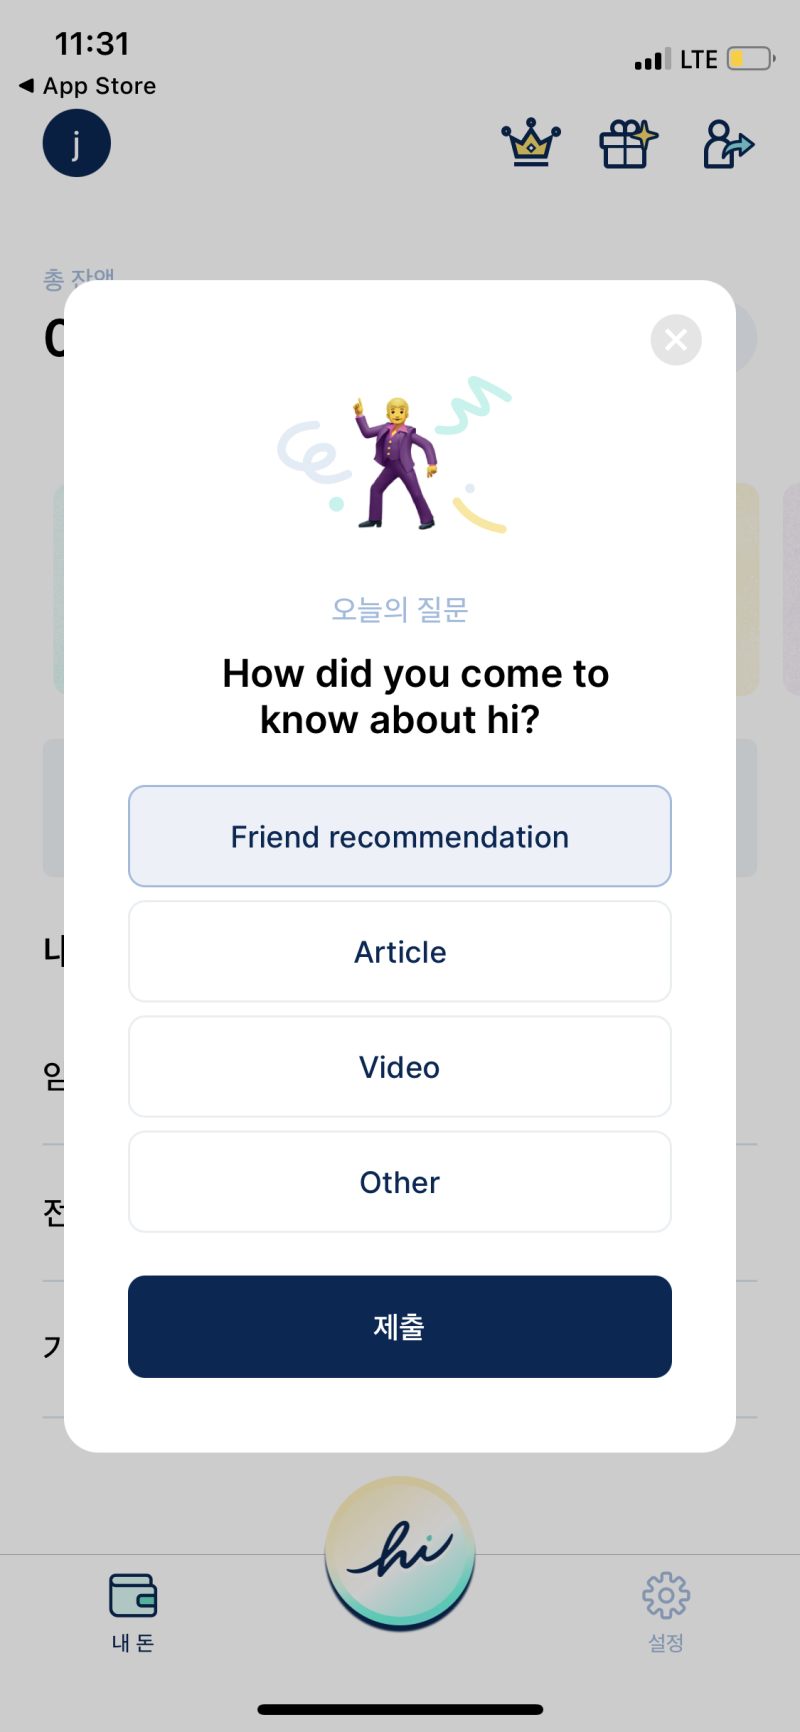Tap the battery indicator in the status bar
This screenshot has height=1732, width=800.
coord(751,59)
